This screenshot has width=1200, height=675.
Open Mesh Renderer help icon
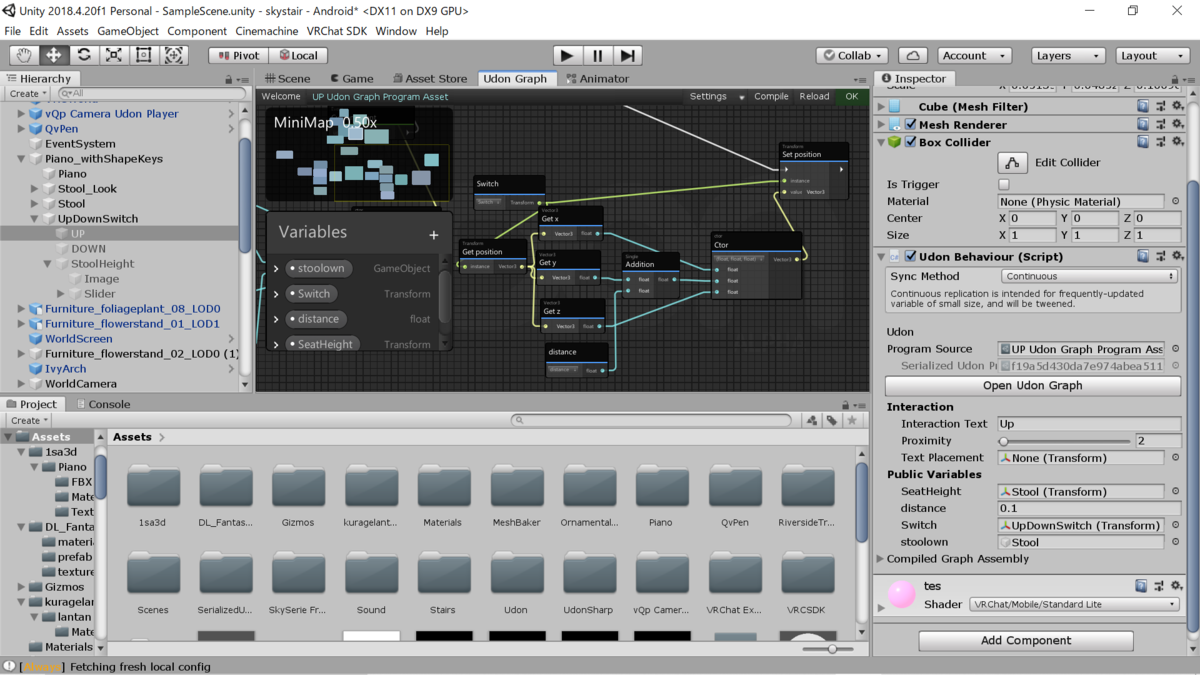(1143, 124)
